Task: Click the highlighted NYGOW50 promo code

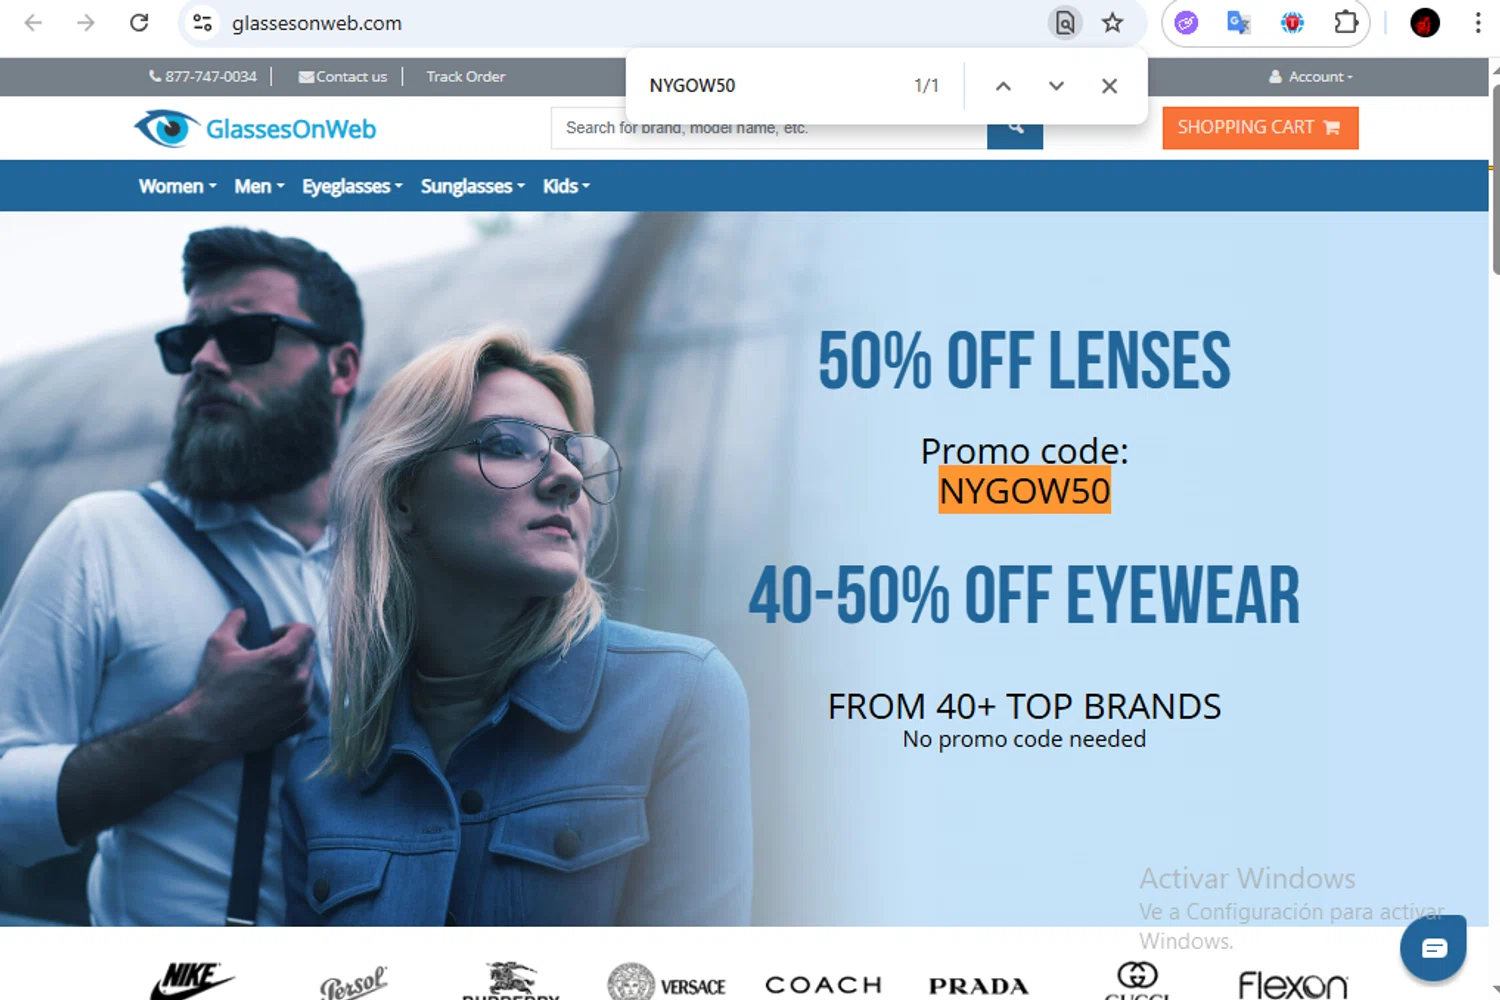Action: 1024,491
